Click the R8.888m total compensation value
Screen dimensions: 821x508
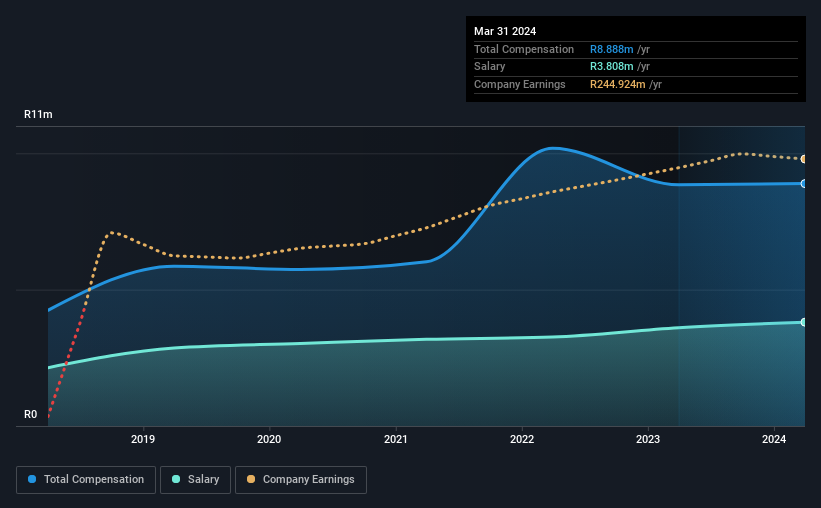(612, 49)
